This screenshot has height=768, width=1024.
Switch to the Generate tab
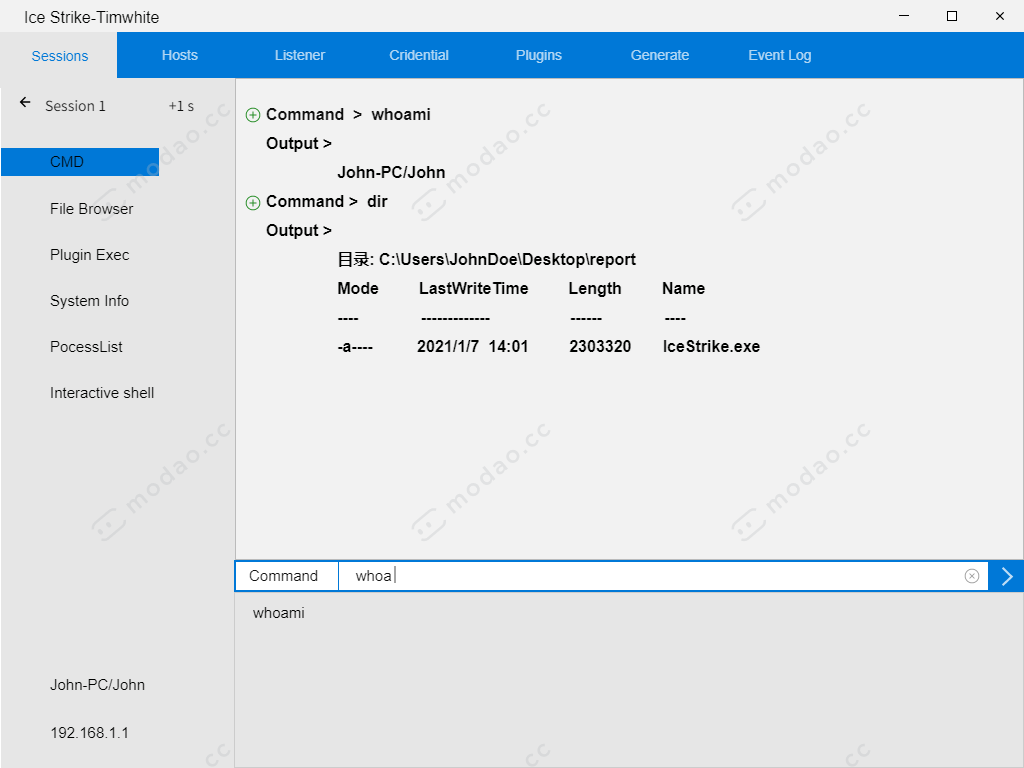click(659, 55)
